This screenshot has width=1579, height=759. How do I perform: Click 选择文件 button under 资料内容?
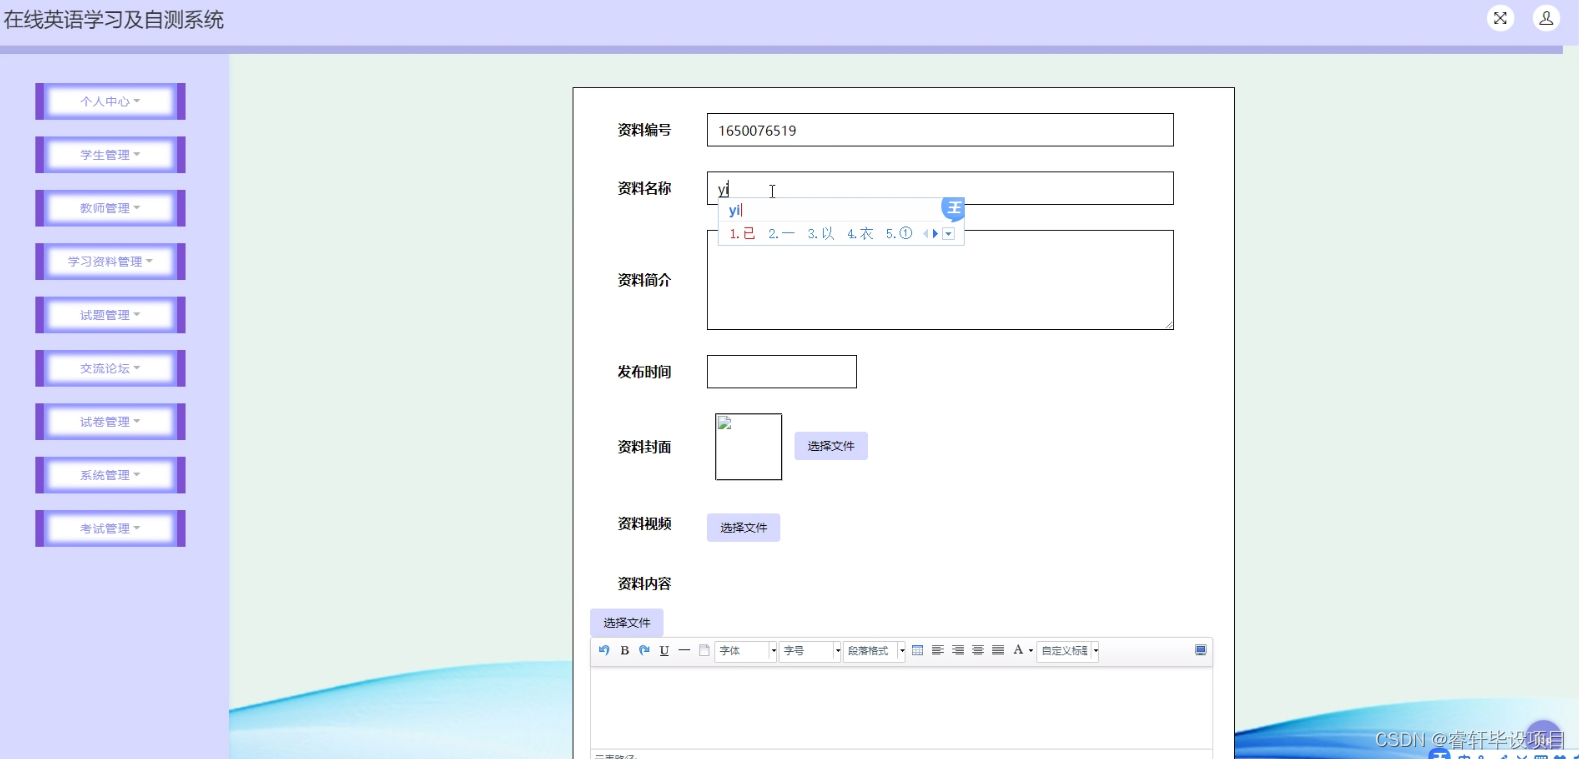coord(626,622)
